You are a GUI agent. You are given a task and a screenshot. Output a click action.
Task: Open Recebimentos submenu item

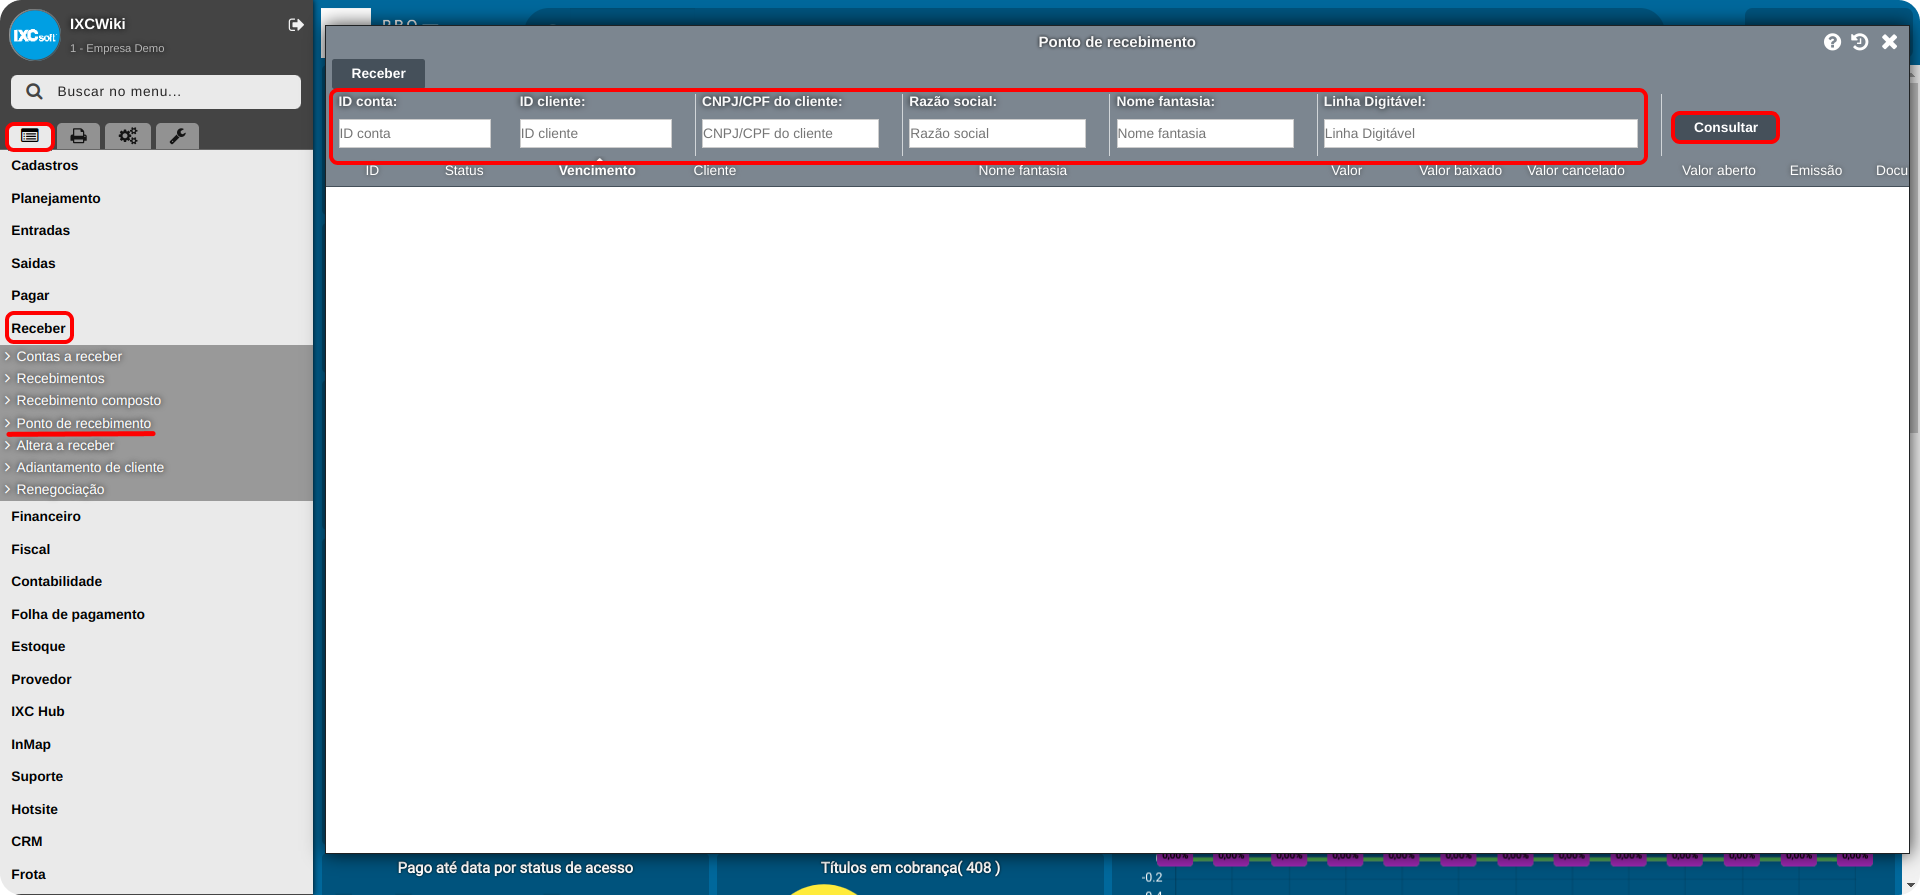pos(60,379)
